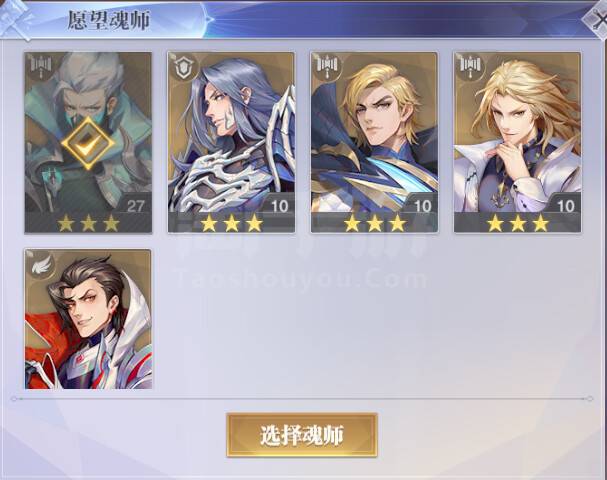Click the level 10 badge on the short blonde hero
The height and width of the screenshot is (480, 607).
[x=422, y=206]
